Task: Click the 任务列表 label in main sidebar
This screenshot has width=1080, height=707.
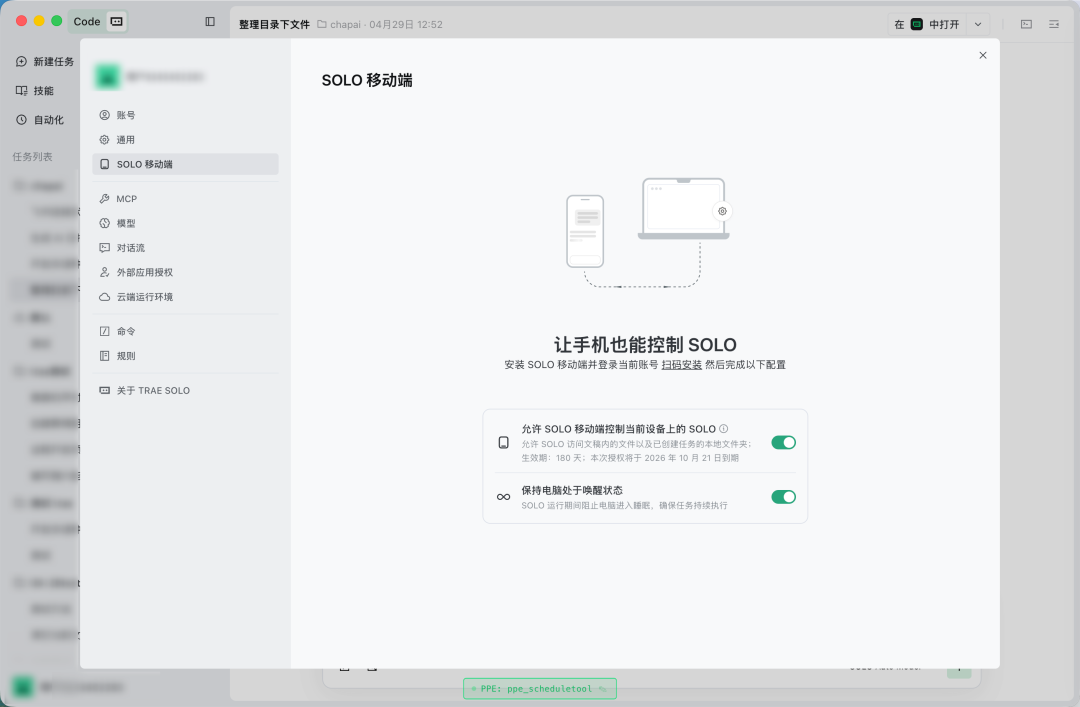Action: tap(32, 156)
